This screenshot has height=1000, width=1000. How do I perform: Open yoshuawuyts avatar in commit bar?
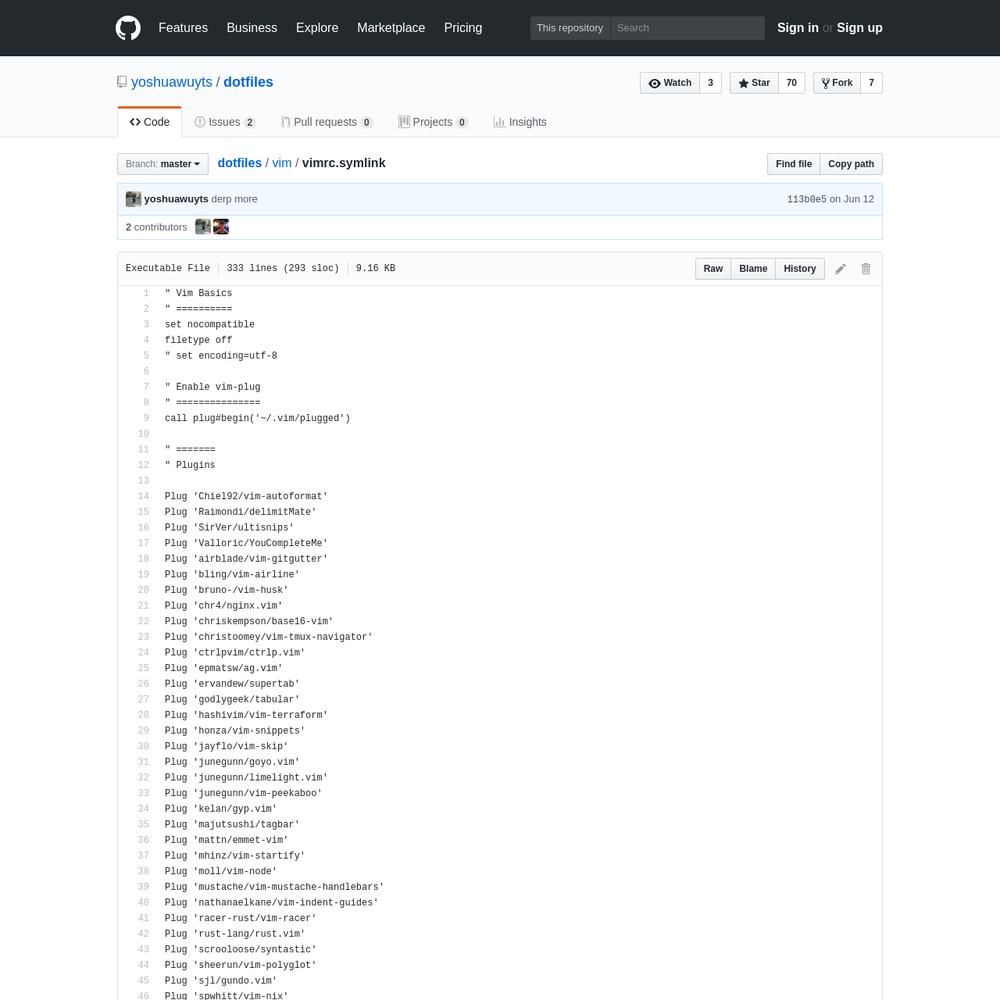pyautogui.click(x=133, y=199)
